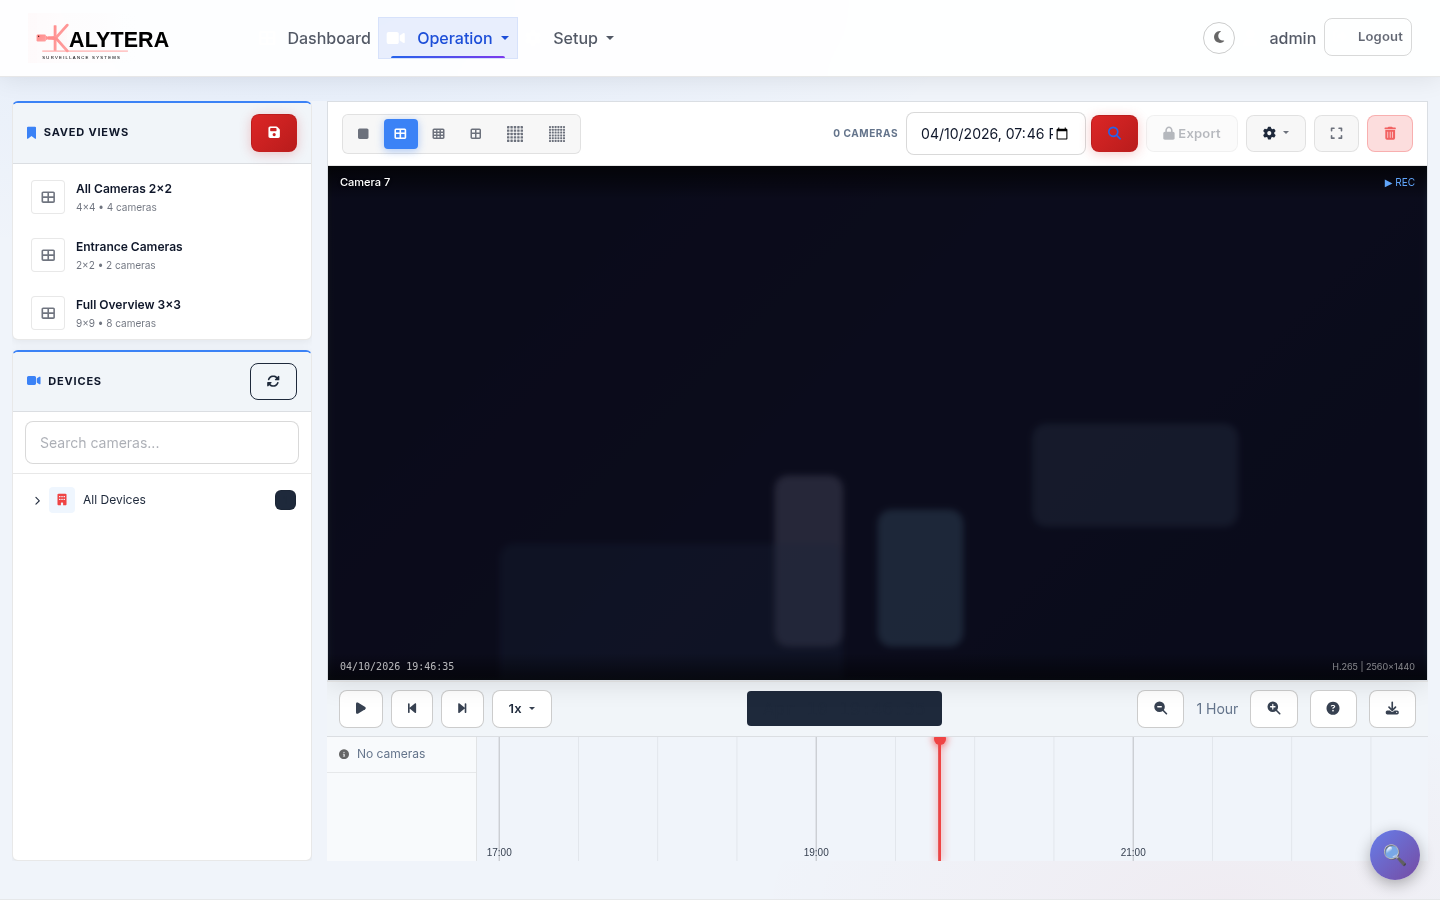Toggle fullscreen mode for the video grid
Screen dimensions: 1440x900
point(1336,133)
